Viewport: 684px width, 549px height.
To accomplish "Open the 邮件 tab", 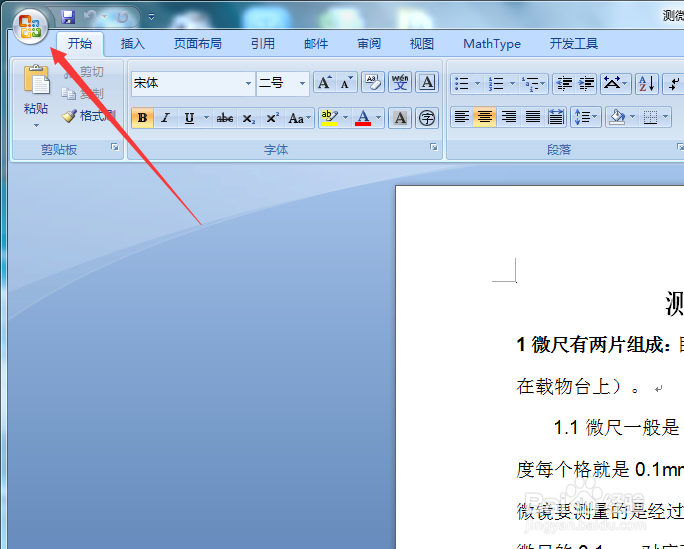I will (x=316, y=44).
